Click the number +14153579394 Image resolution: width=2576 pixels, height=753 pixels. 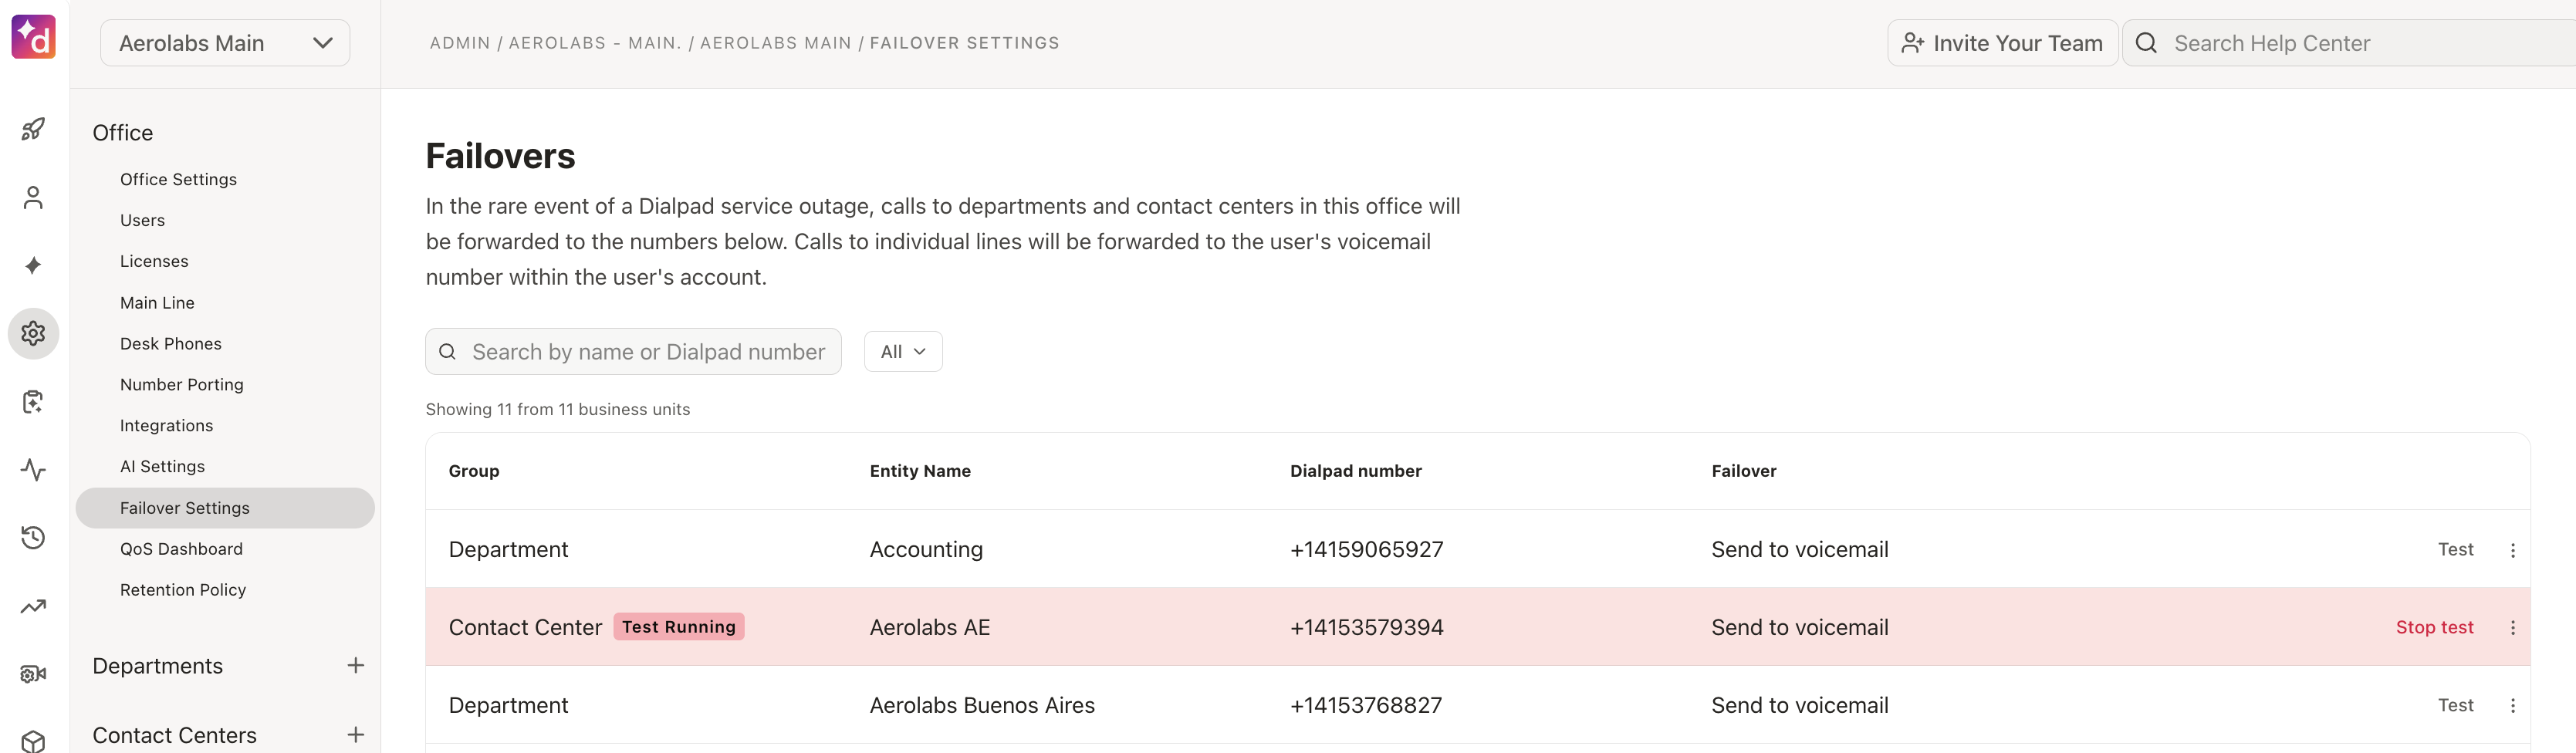[x=1366, y=627]
